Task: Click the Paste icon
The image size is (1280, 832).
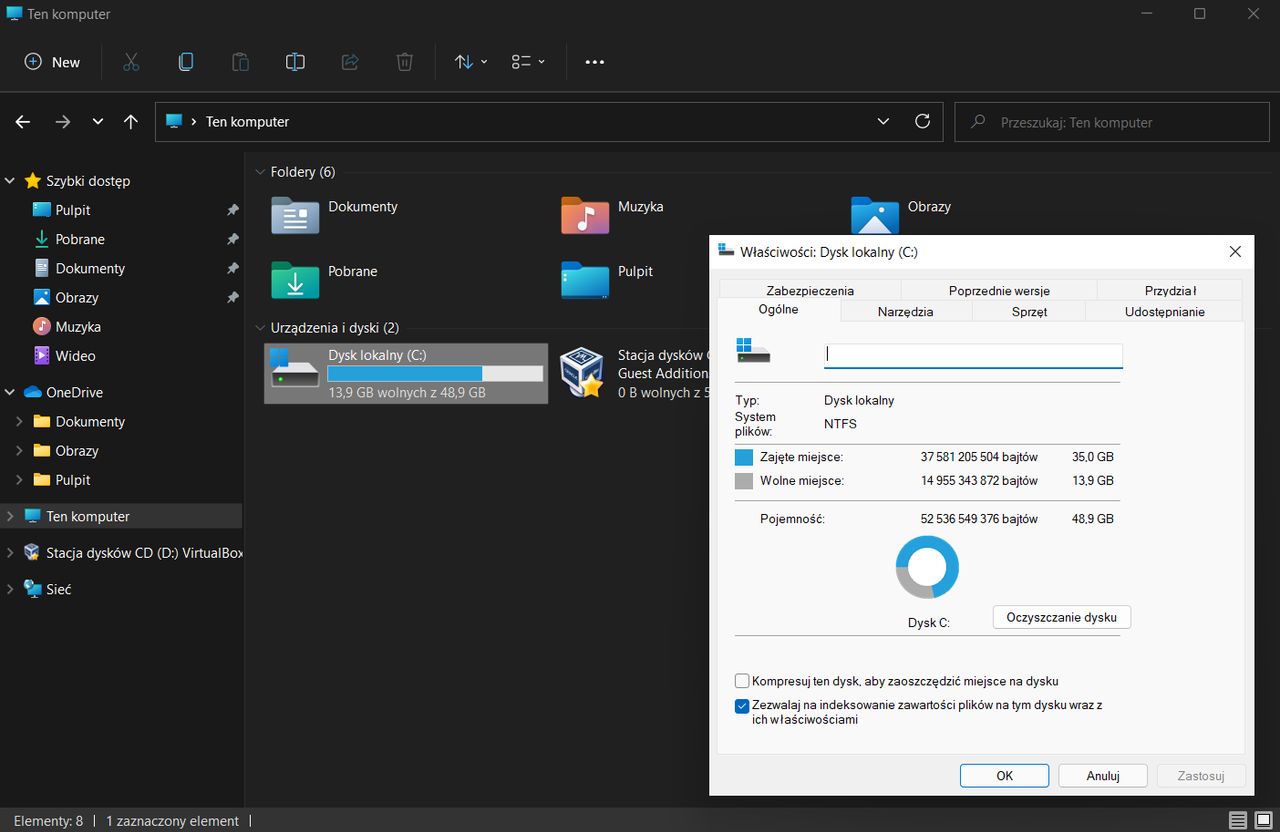Action: pyautogui.click(x=240, y=61)
